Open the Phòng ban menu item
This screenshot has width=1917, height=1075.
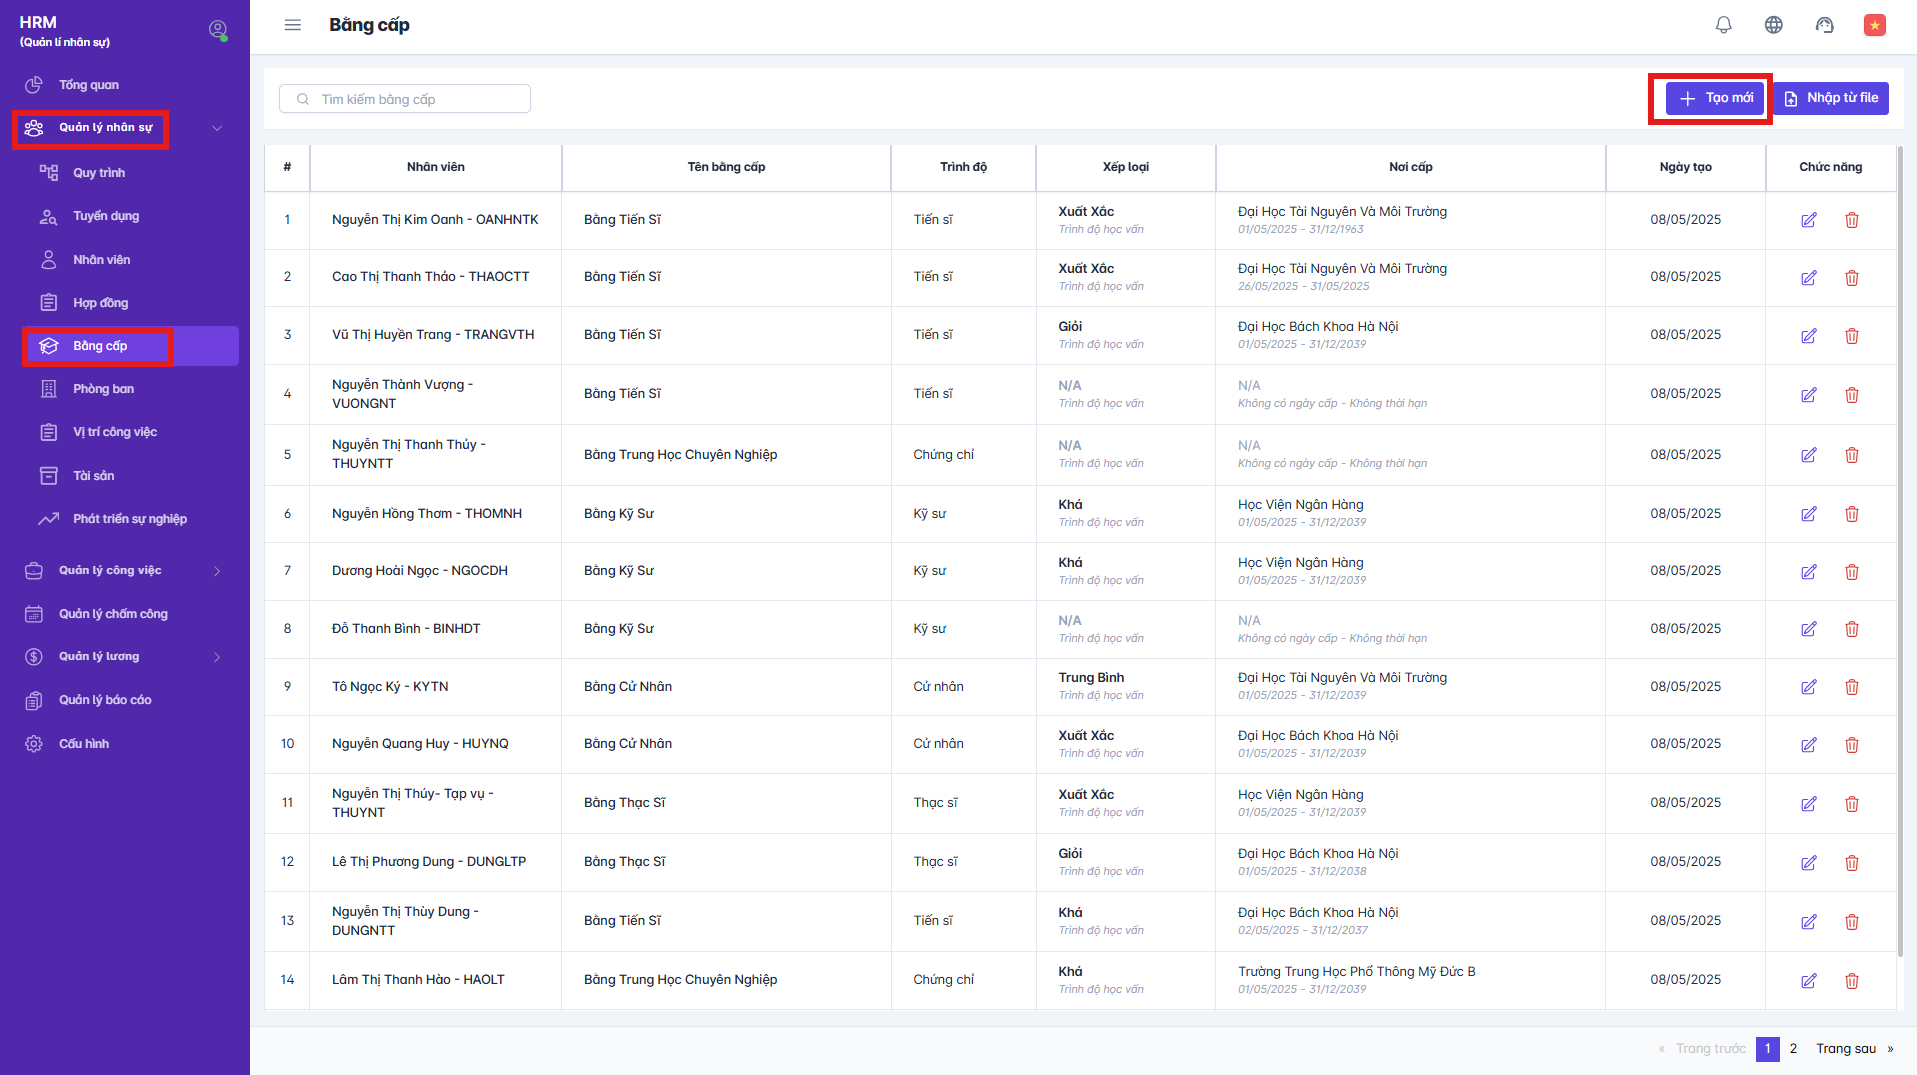(x=103, y=389)
